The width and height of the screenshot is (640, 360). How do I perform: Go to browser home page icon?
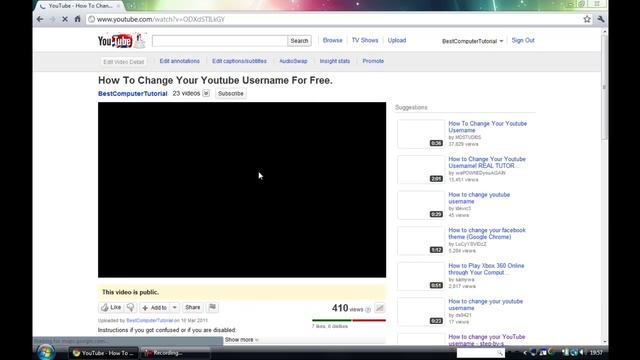(x=77, y=19)
